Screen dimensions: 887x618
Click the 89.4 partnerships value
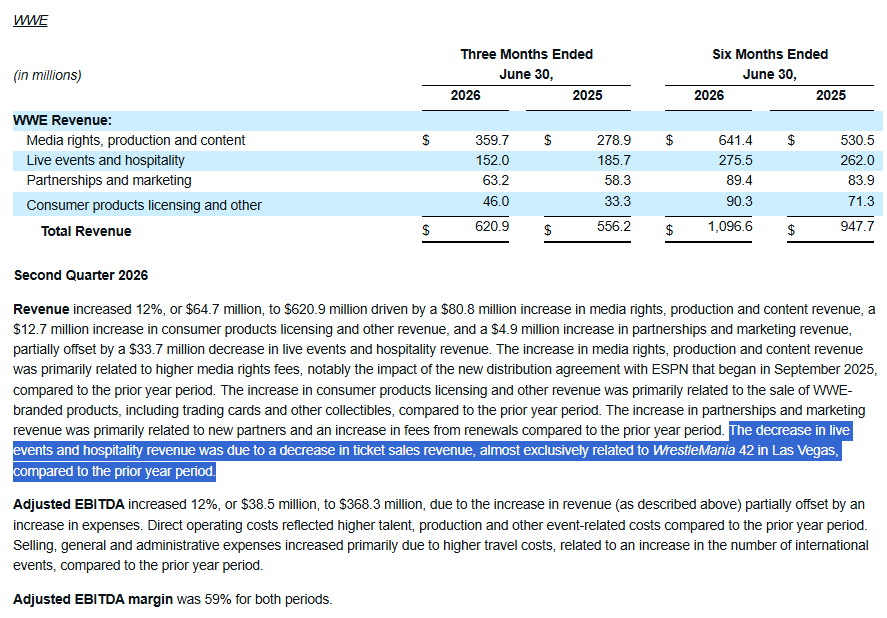click(x=739, y=181)
